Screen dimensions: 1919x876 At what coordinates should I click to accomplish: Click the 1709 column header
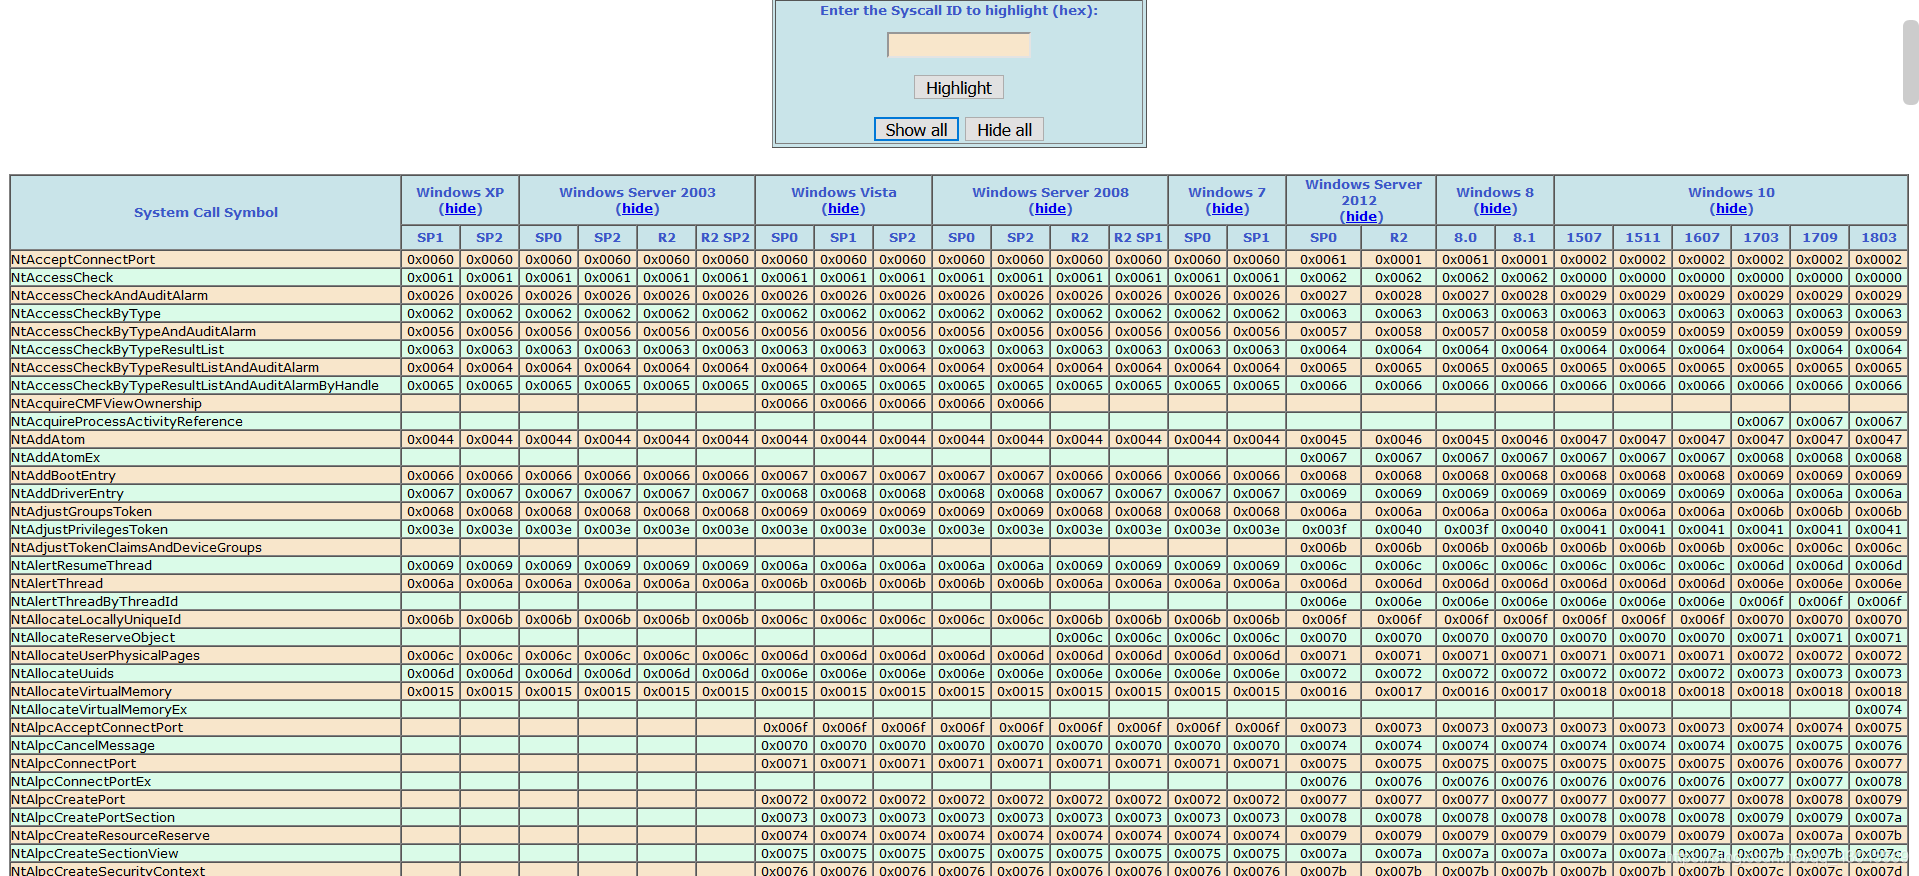1819,238
